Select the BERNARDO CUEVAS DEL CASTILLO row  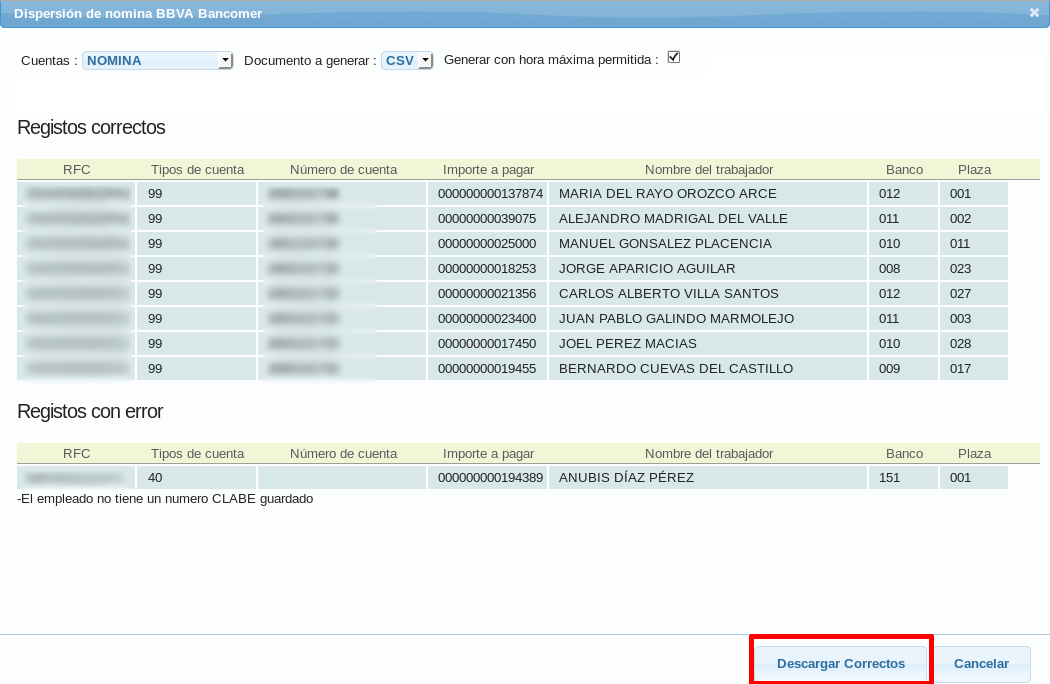click(675, 368)
